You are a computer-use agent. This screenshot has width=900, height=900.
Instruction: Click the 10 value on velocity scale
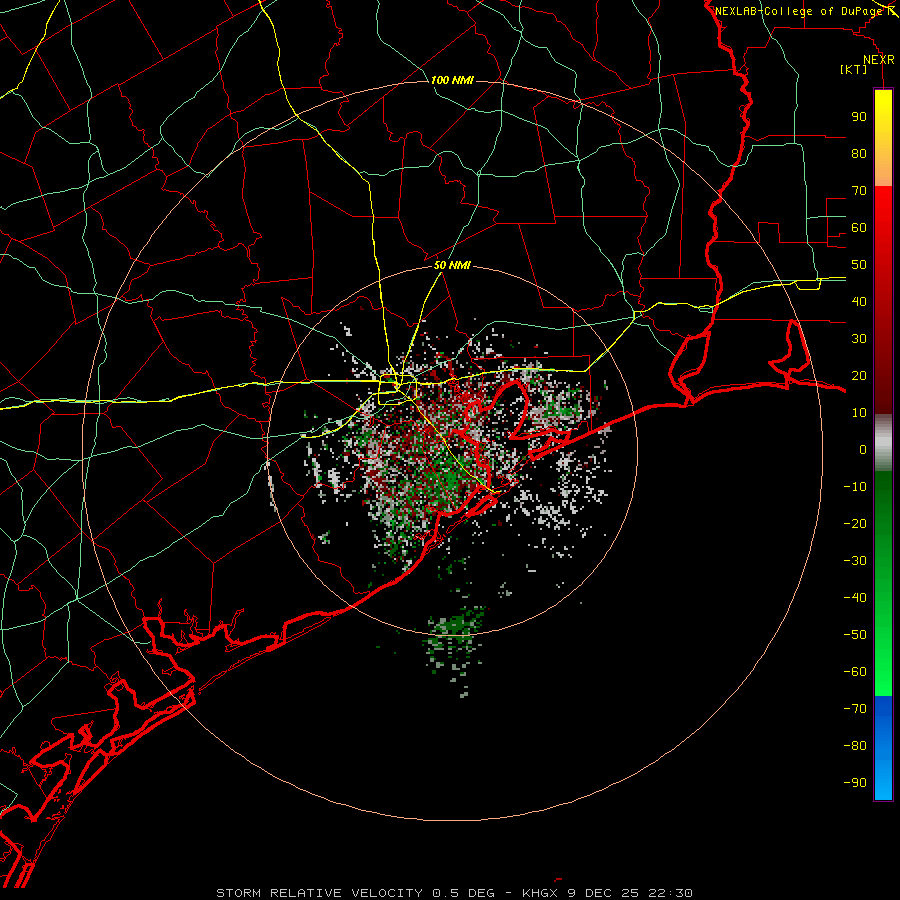(x=859, y=413)
